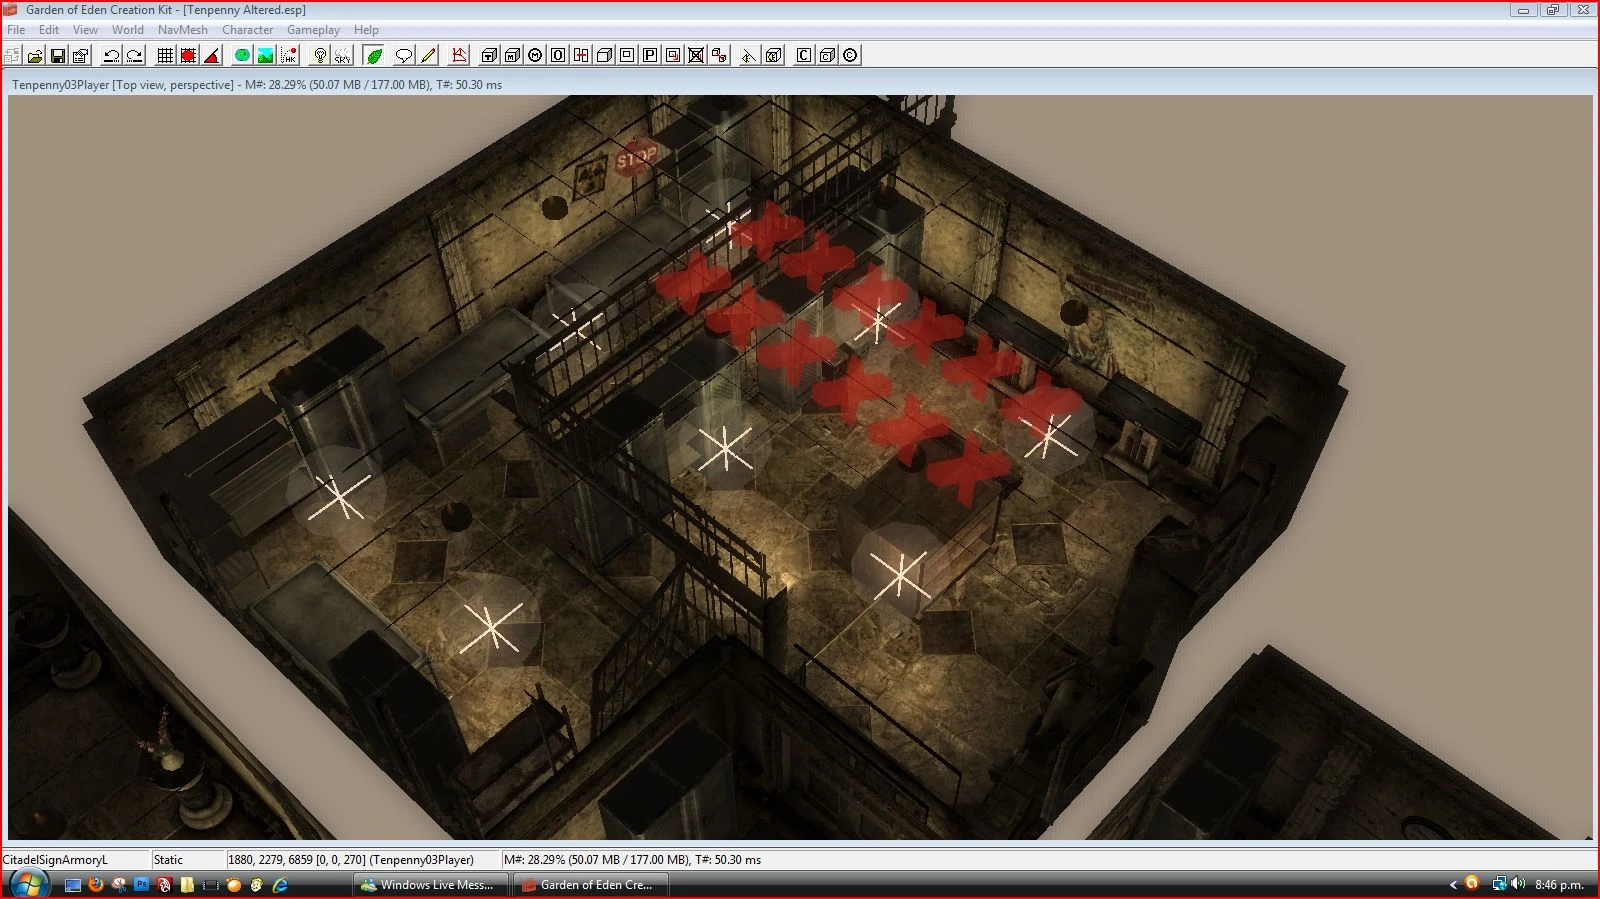
Task: Click the boxed O toolbar icon
Action: (x=558, y=55)
